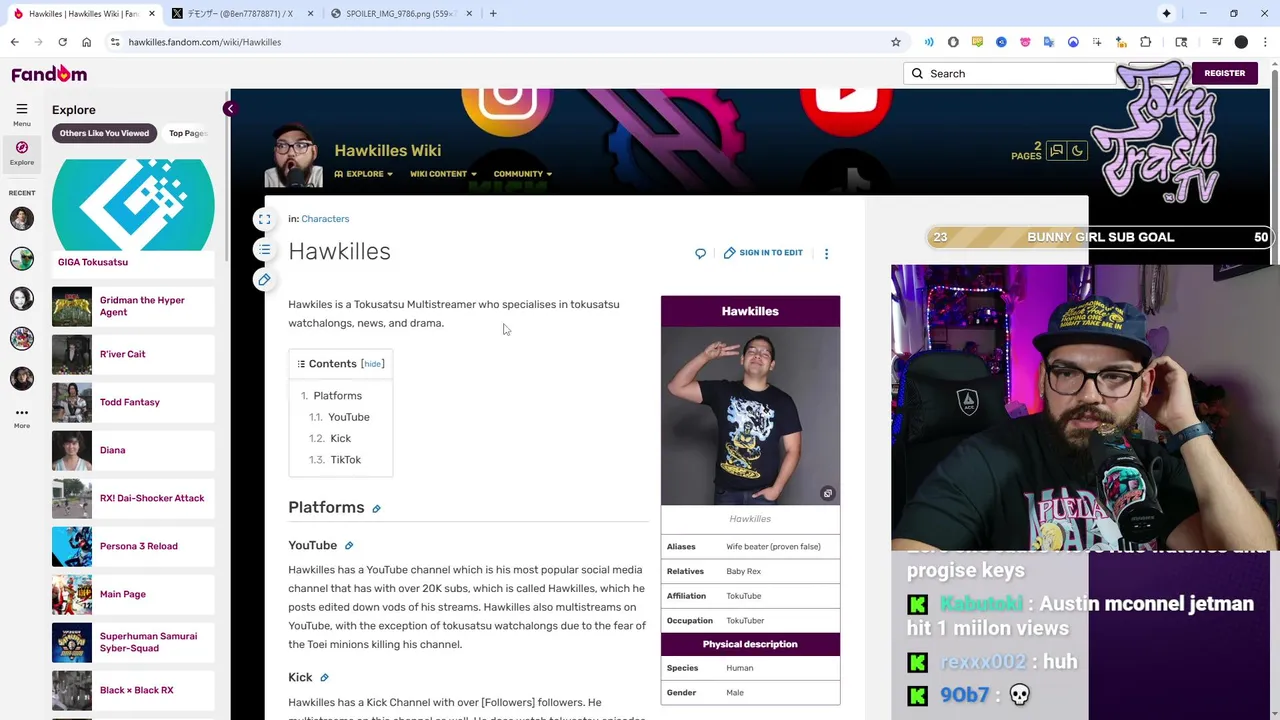Open RX! Dai-Shocker Attack recommendation
The height and width of the screenshot is (720, 1280).
point(133,498)
